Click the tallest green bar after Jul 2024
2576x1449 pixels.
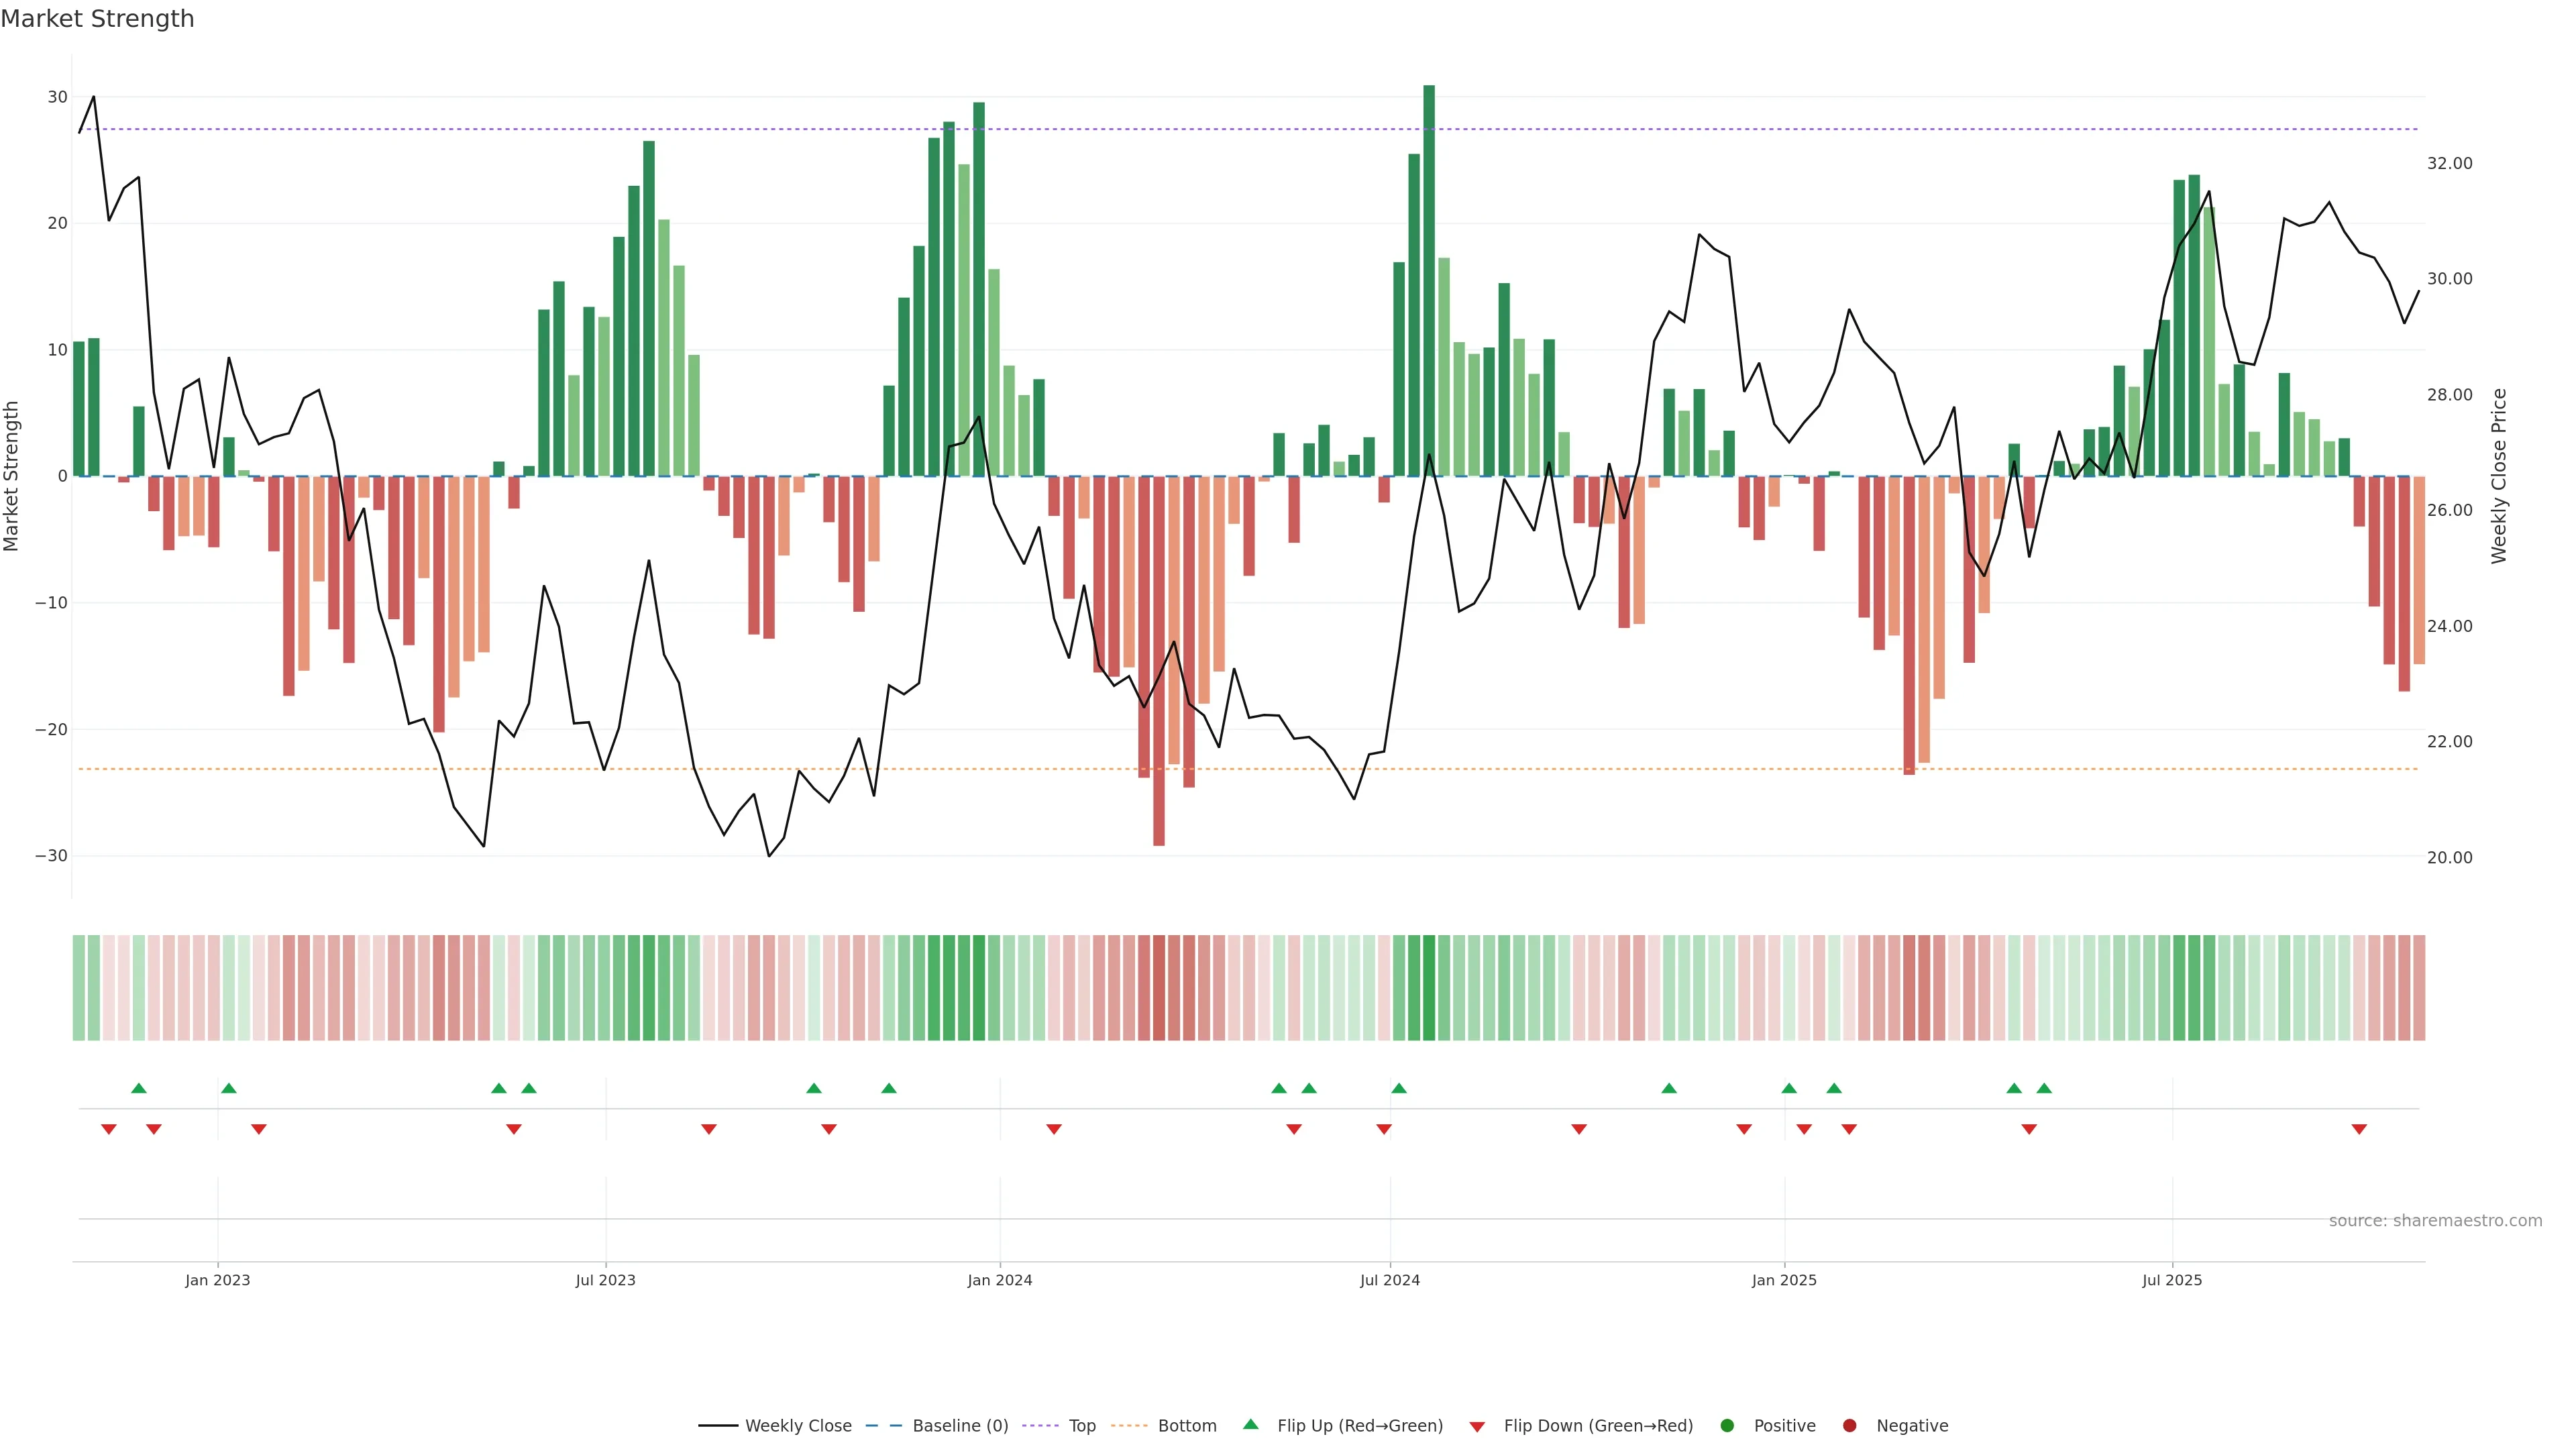(1429, 280)
